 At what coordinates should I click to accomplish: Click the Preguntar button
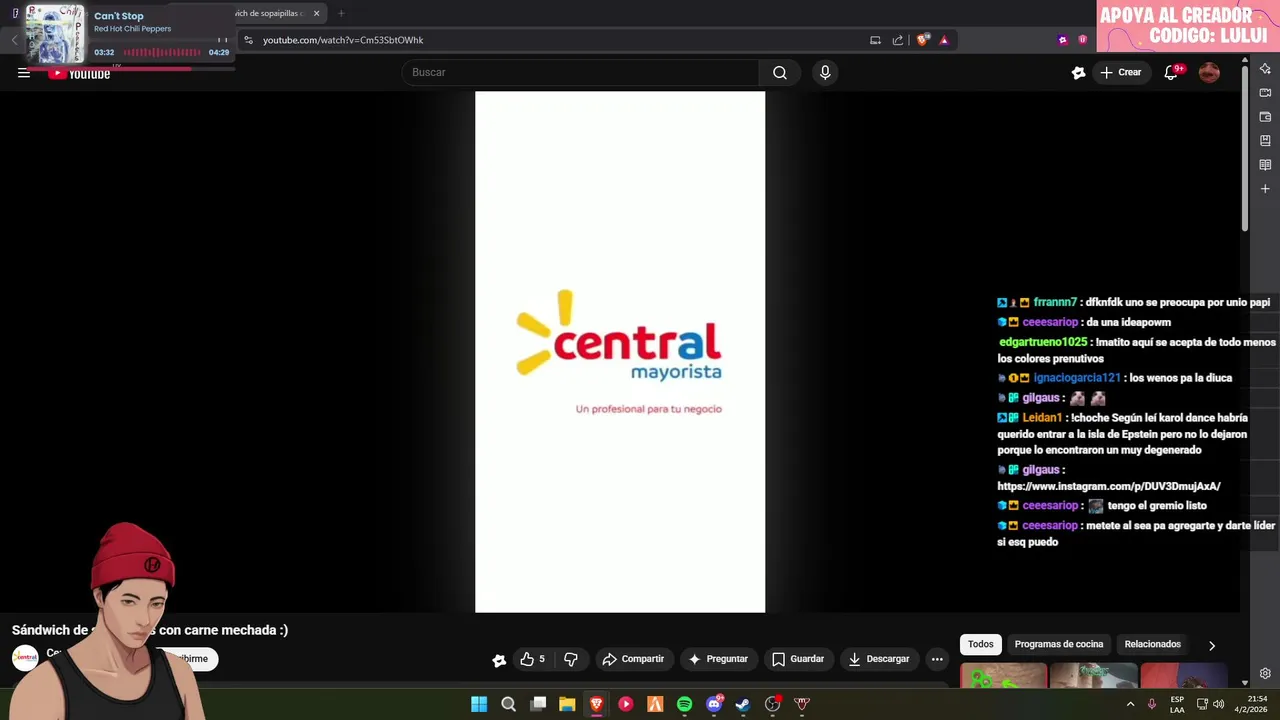point(718,659)
